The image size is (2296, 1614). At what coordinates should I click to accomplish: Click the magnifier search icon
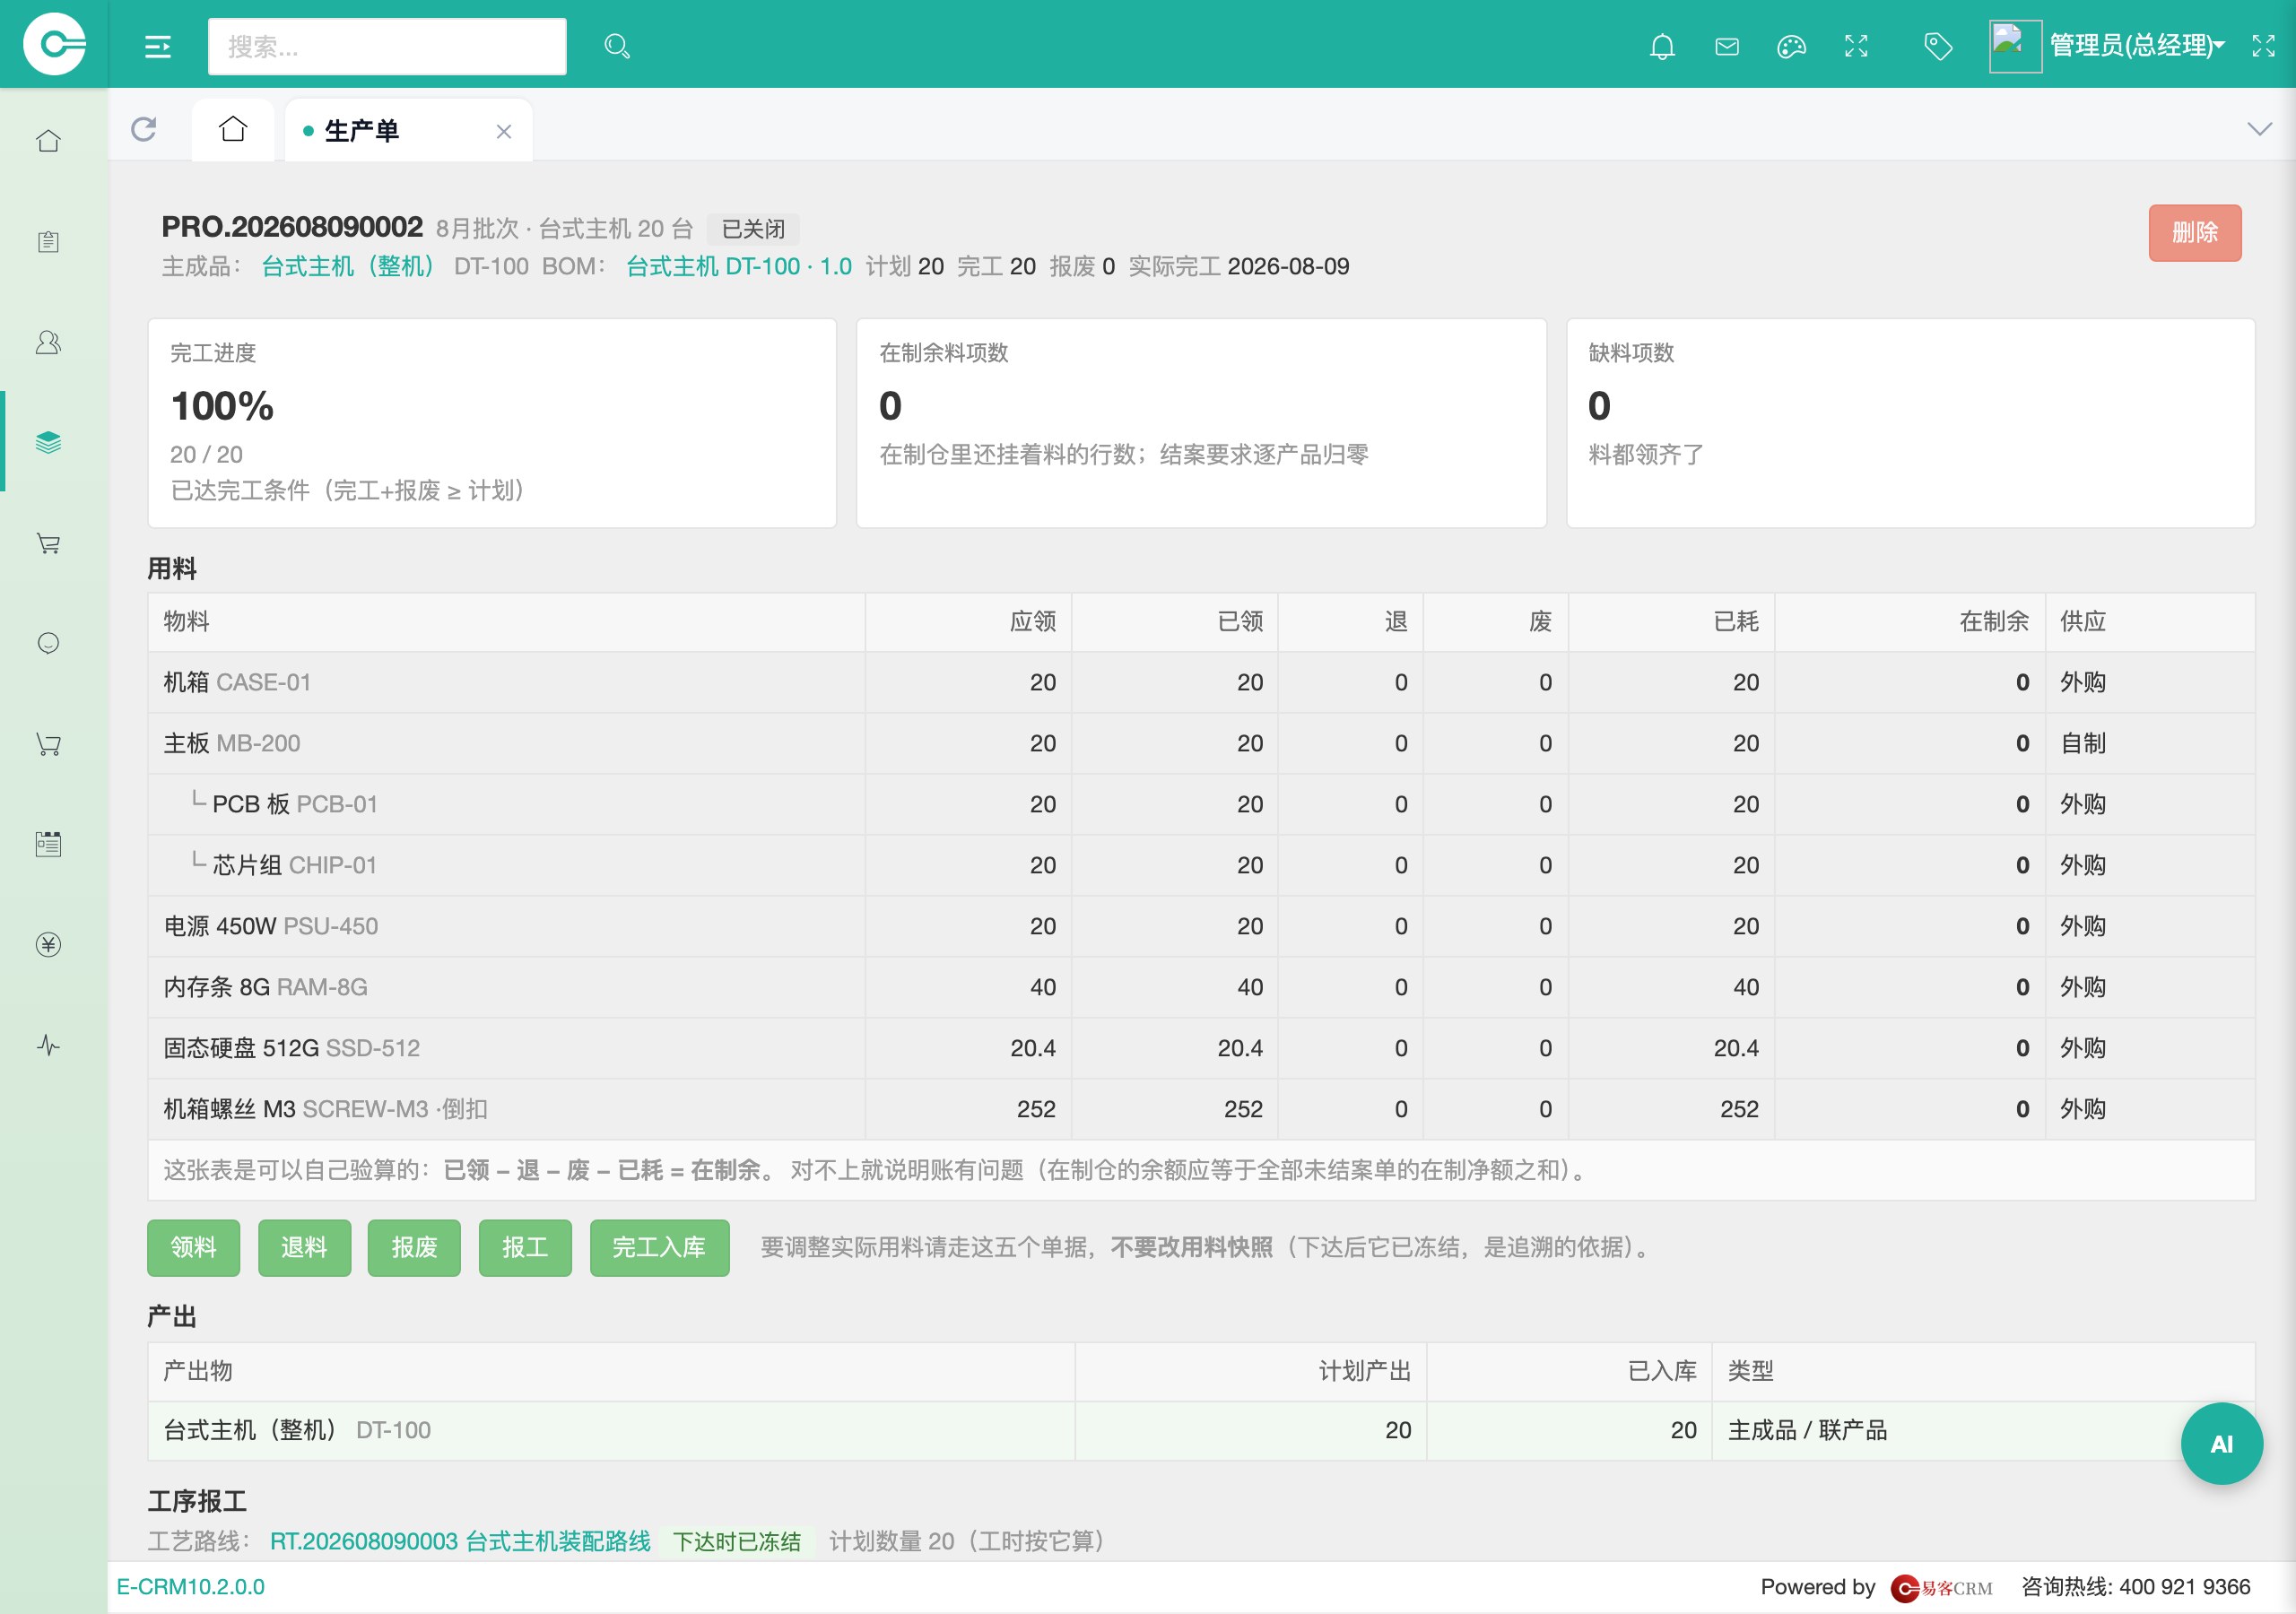click(x=617, y=46)
